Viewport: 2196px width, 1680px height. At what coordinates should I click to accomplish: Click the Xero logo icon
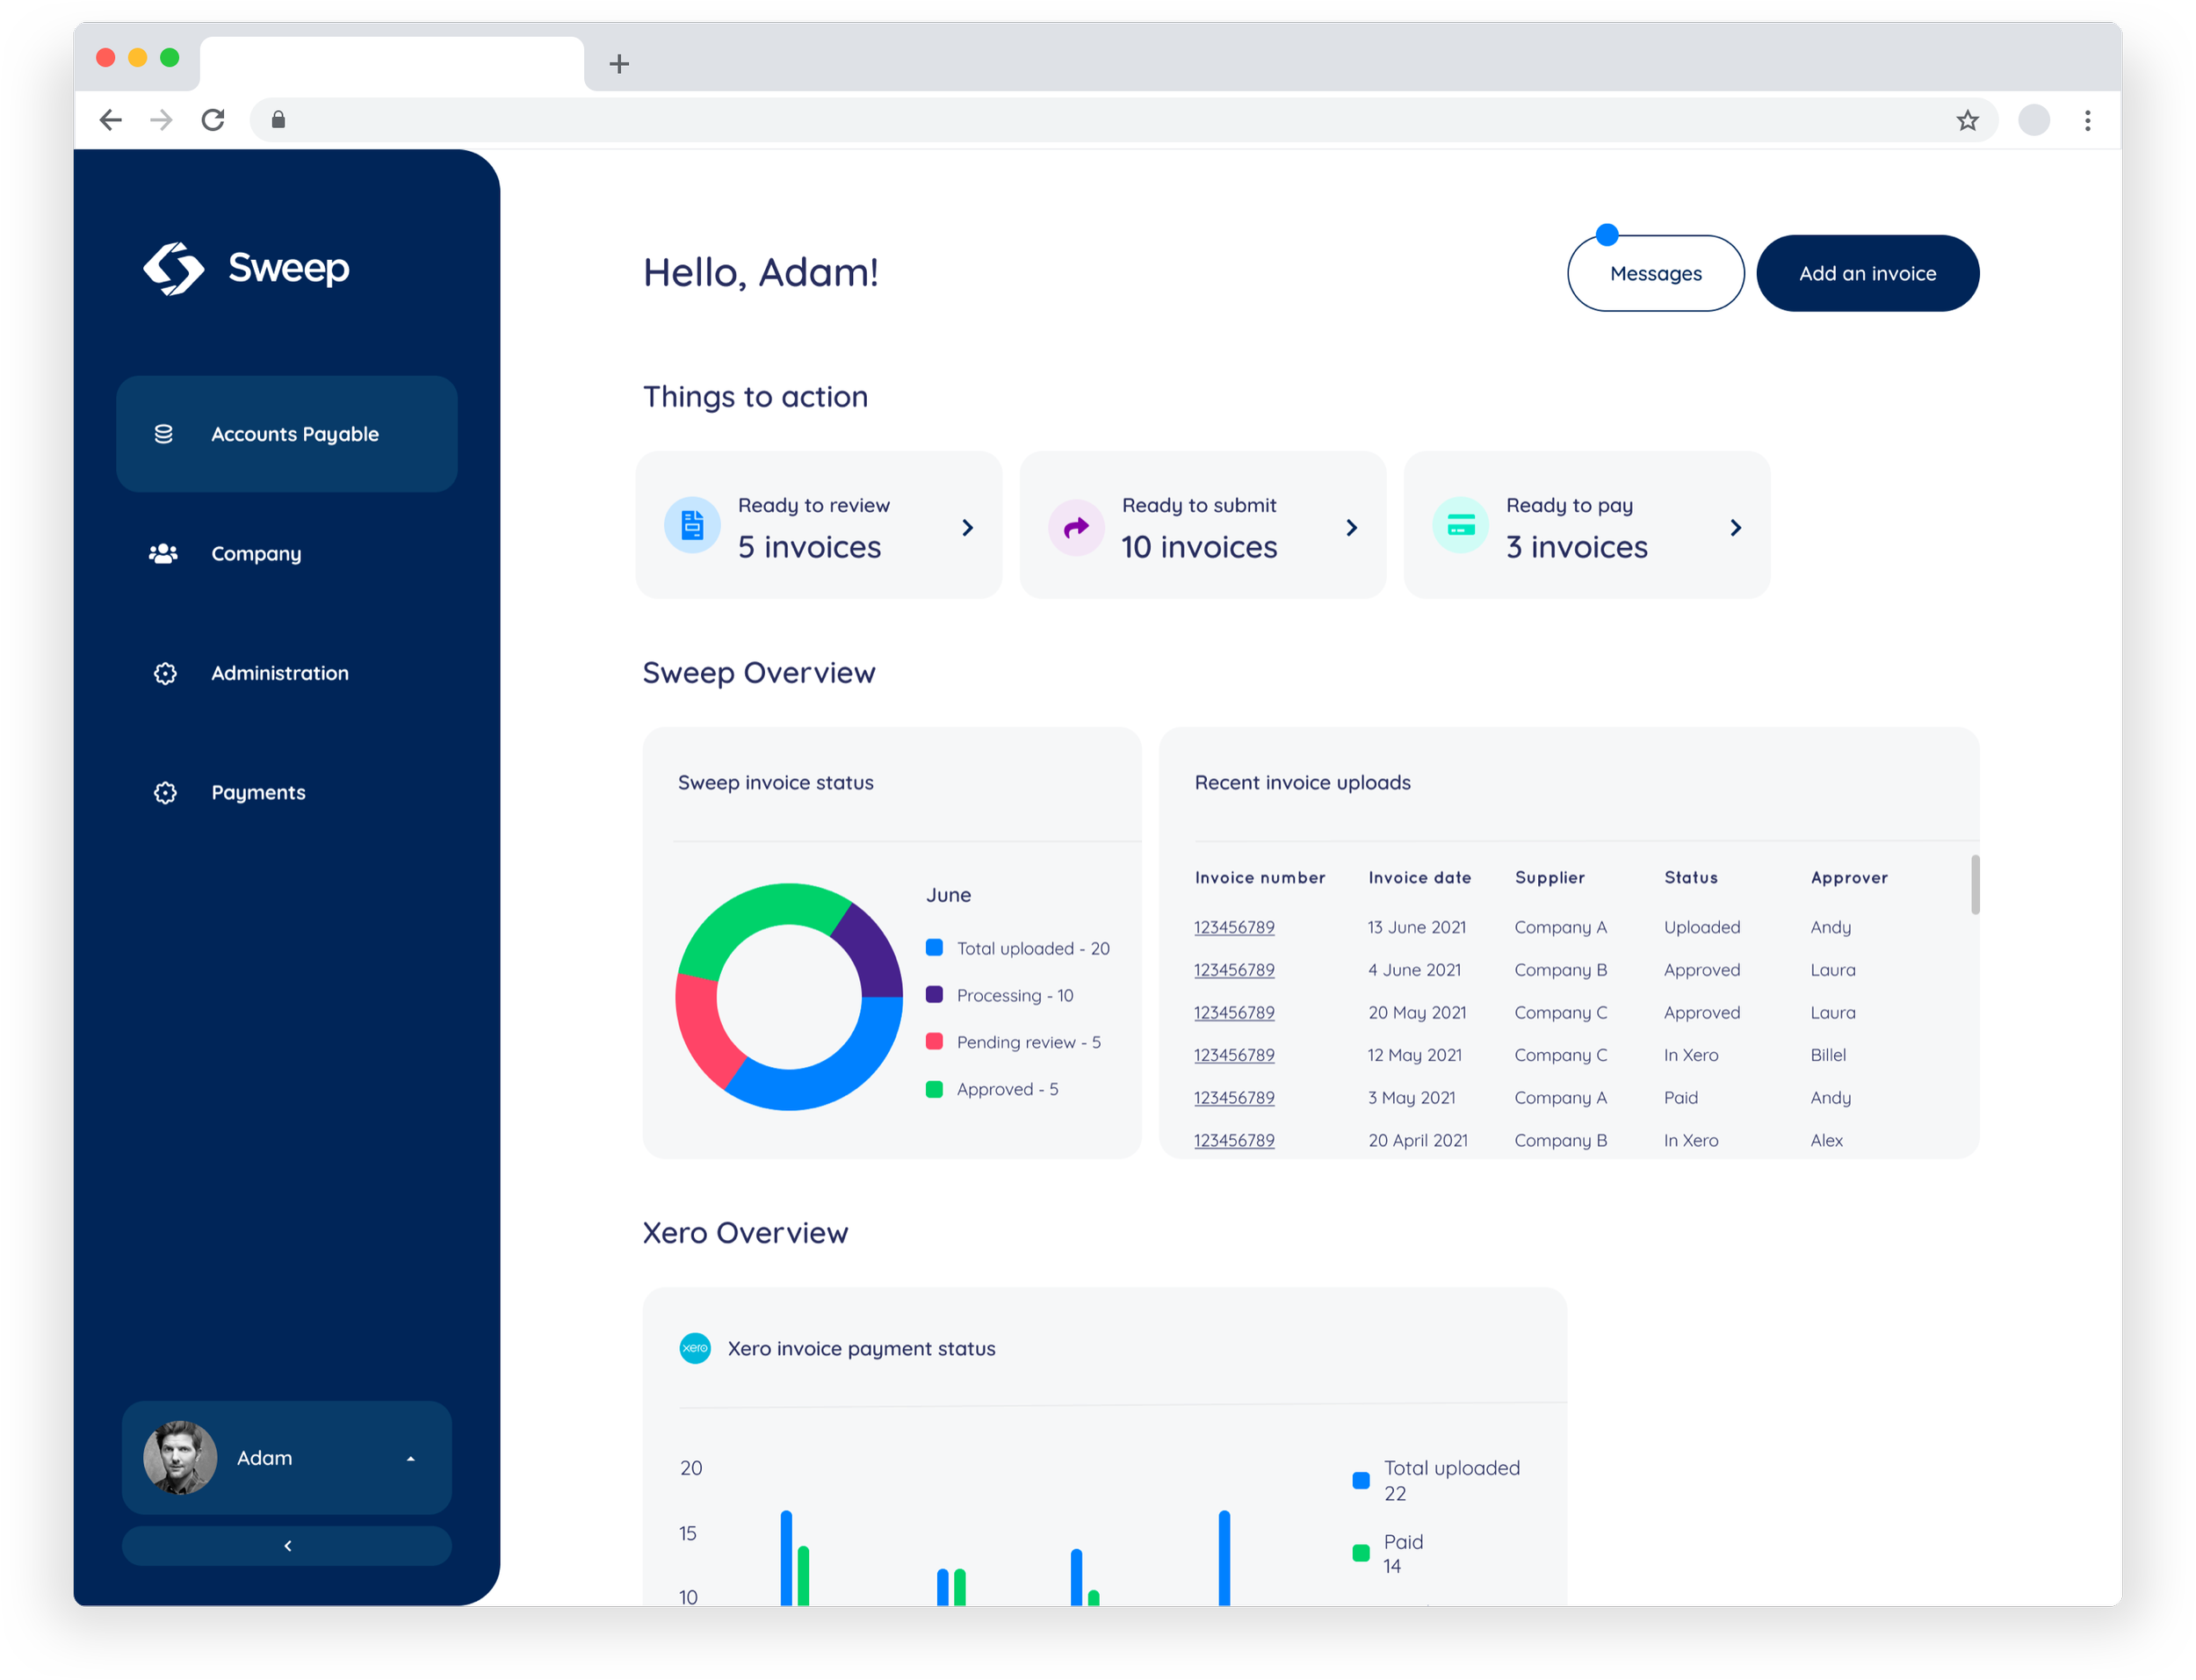[x=695, y=1348]
